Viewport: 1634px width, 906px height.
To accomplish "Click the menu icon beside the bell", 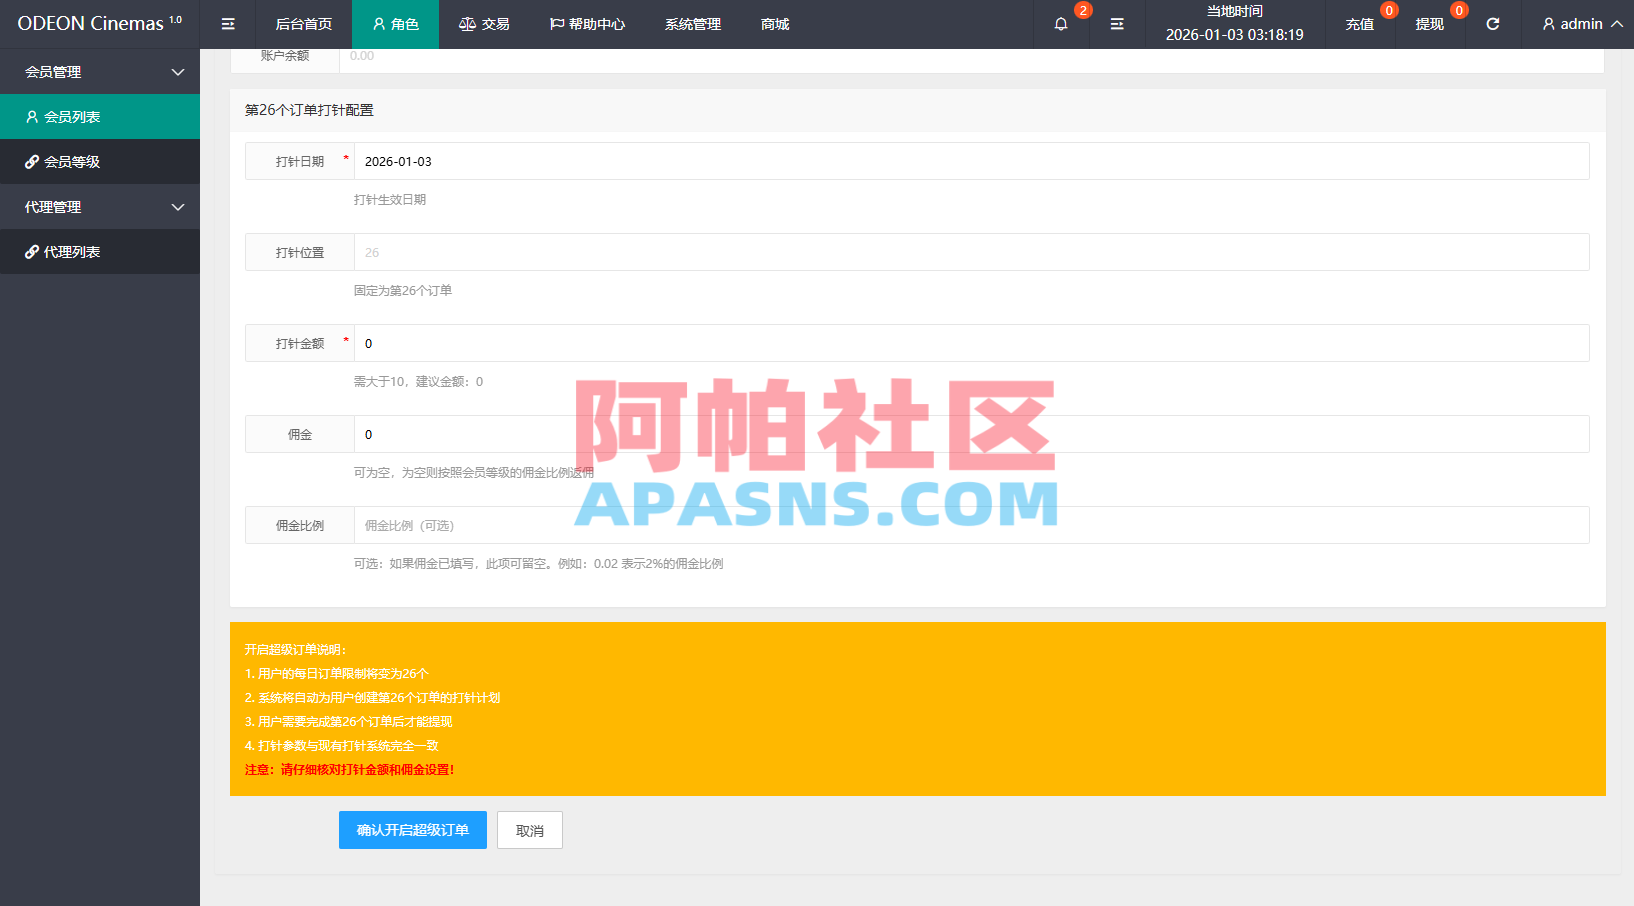I will pyautogui.click(x=1117, y=24).
